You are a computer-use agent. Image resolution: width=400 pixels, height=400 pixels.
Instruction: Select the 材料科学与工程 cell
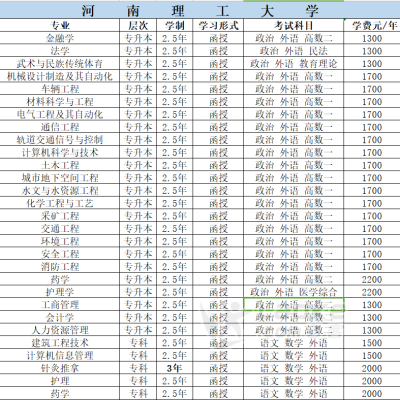pos(60,102)
